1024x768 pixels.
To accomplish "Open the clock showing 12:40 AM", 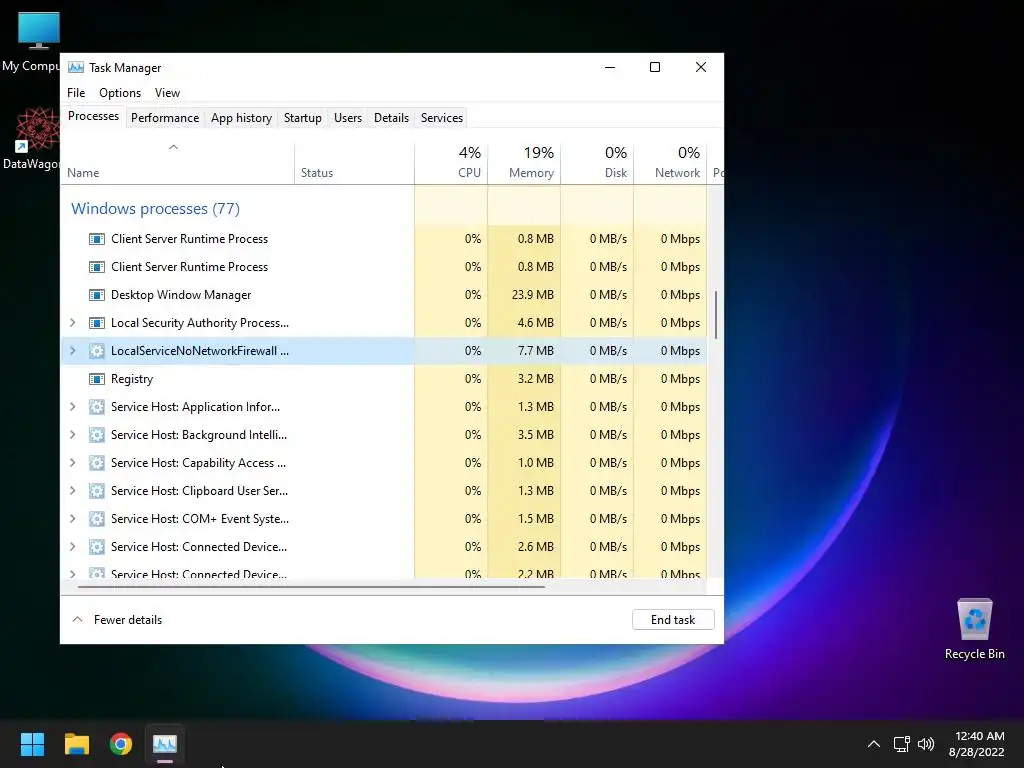I will coord(977,744).
